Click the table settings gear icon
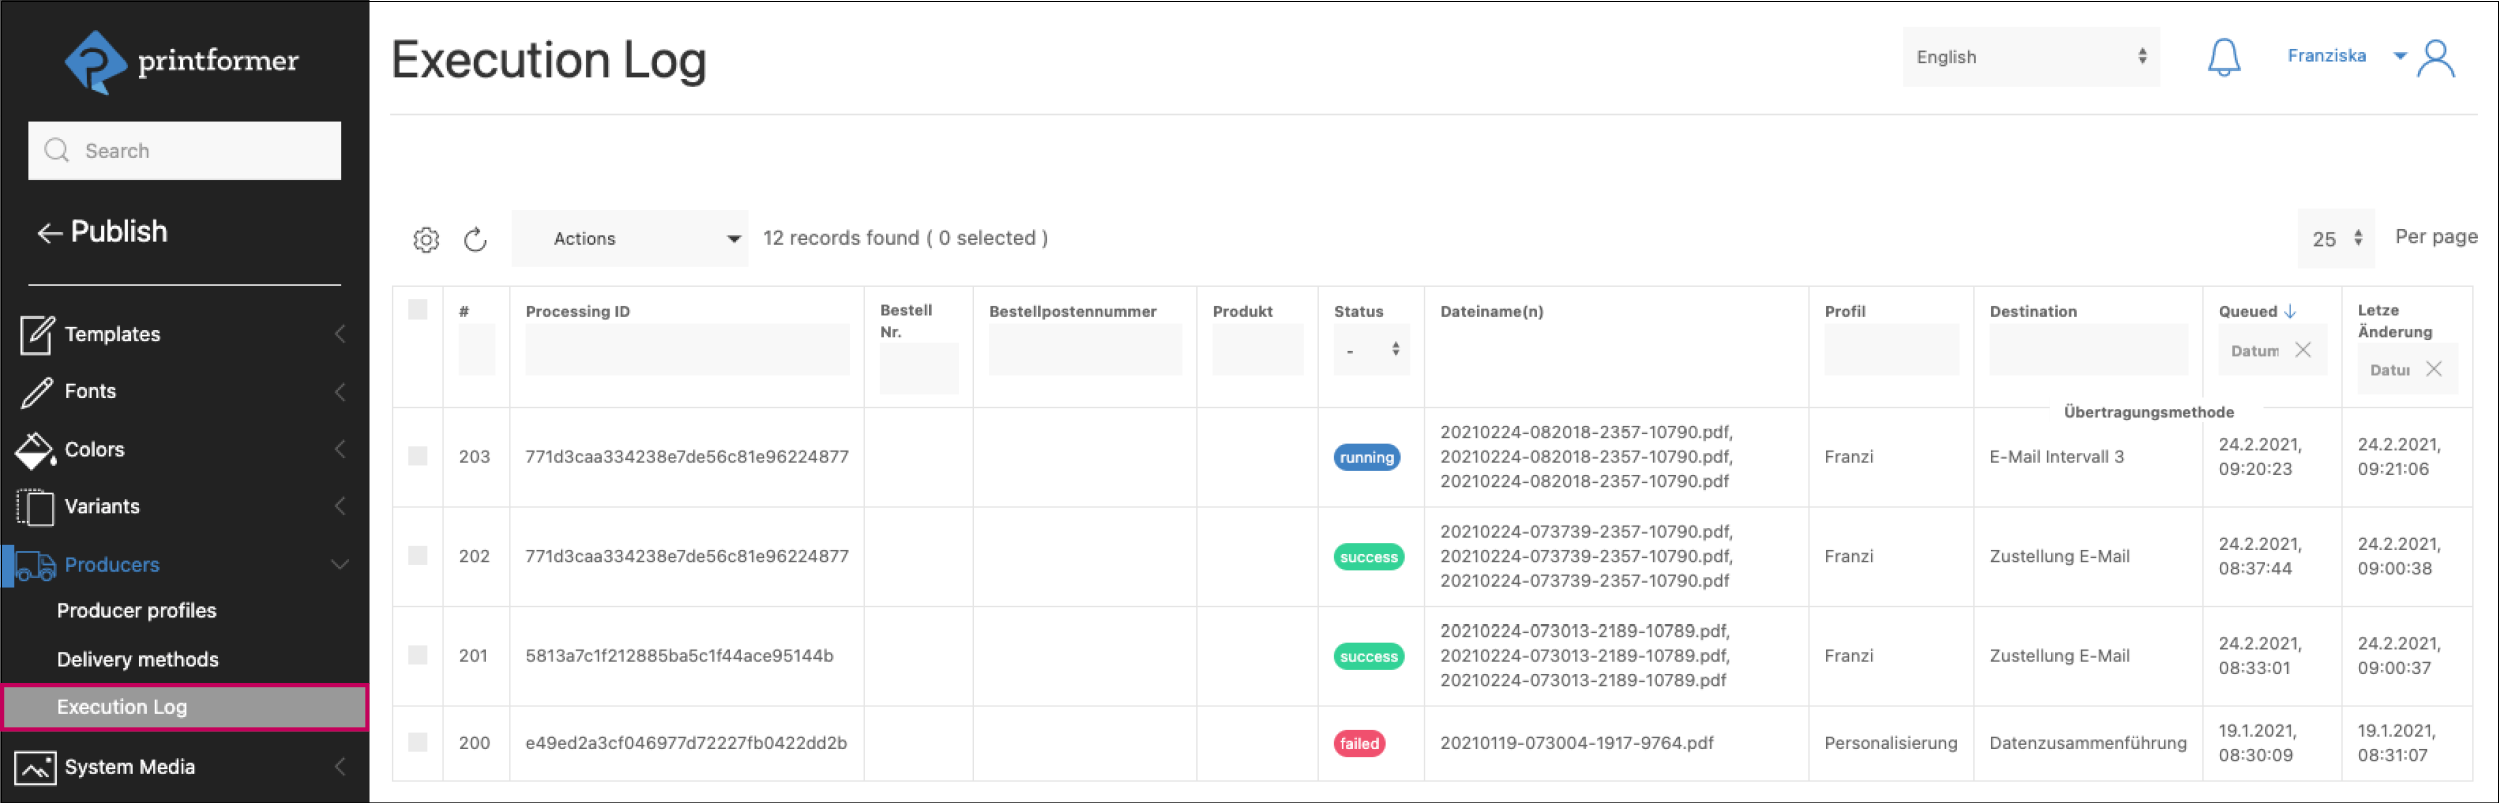Screen dimensions: 2500x803 pyautogui.click(x=426, y=240)
